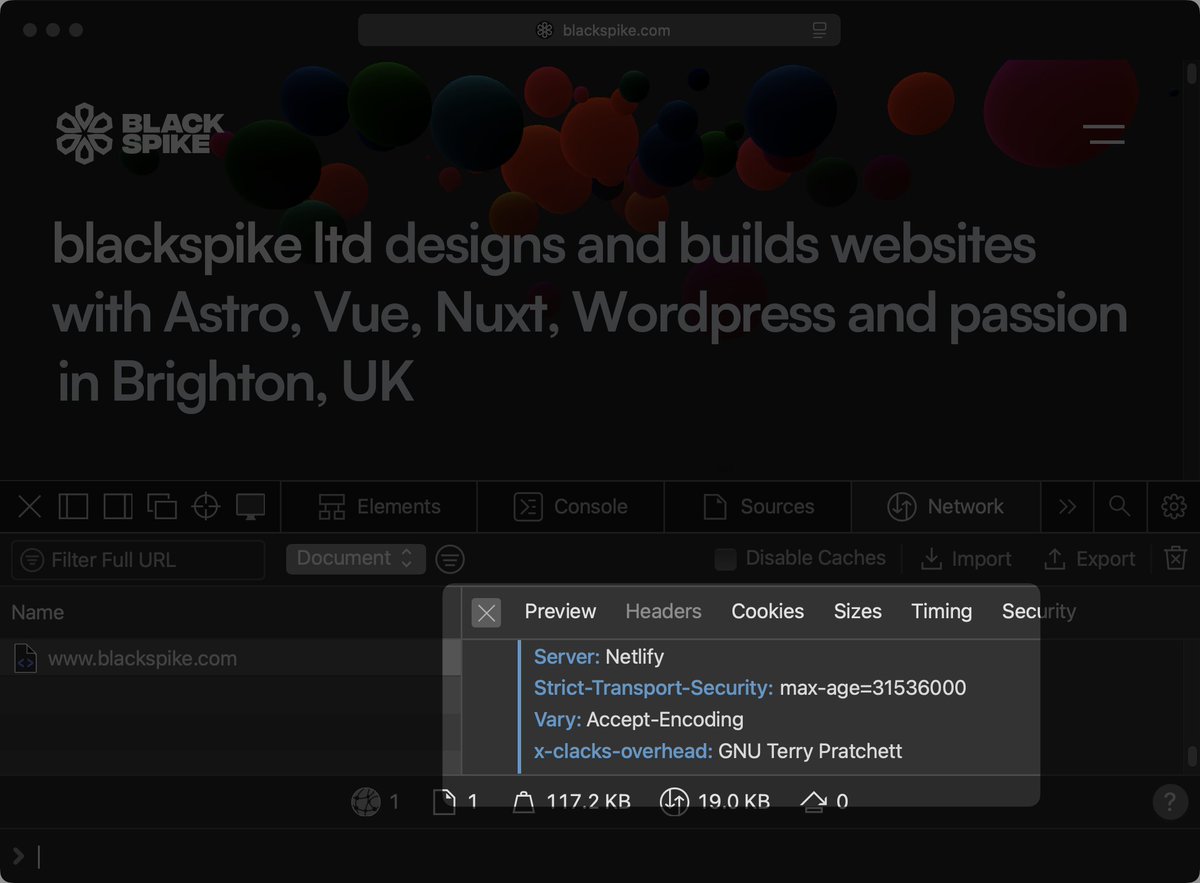
Task: Clear network items trash icon
Action: point(1176,559)
